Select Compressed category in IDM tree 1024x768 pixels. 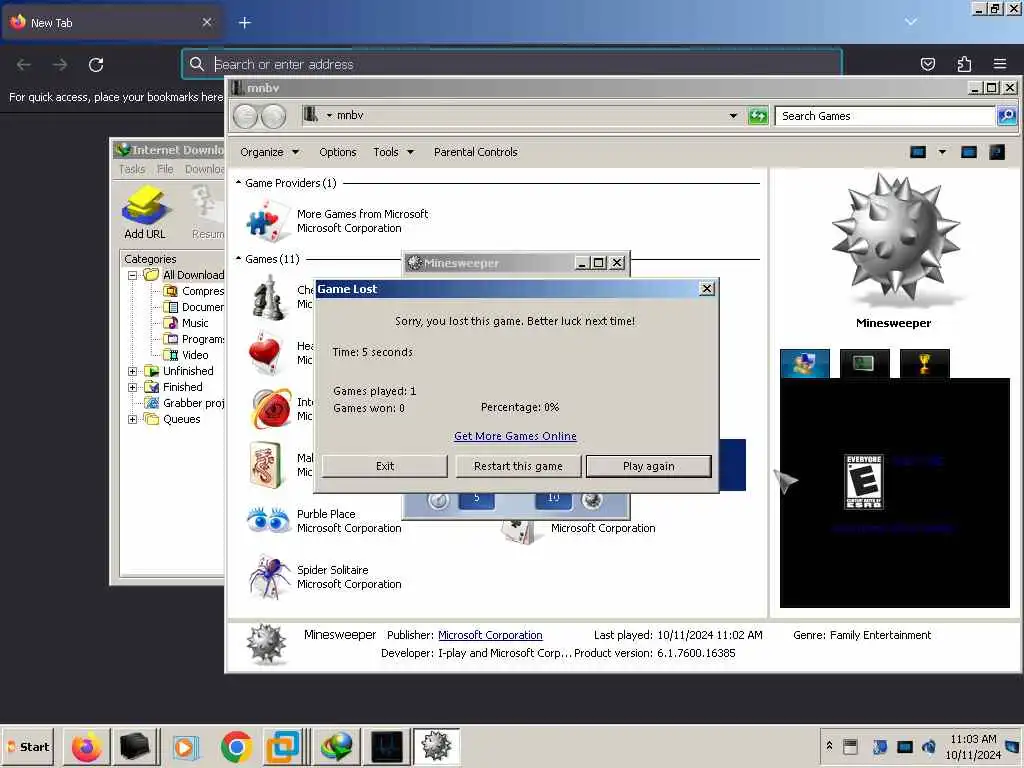click(x=194, y=291)
